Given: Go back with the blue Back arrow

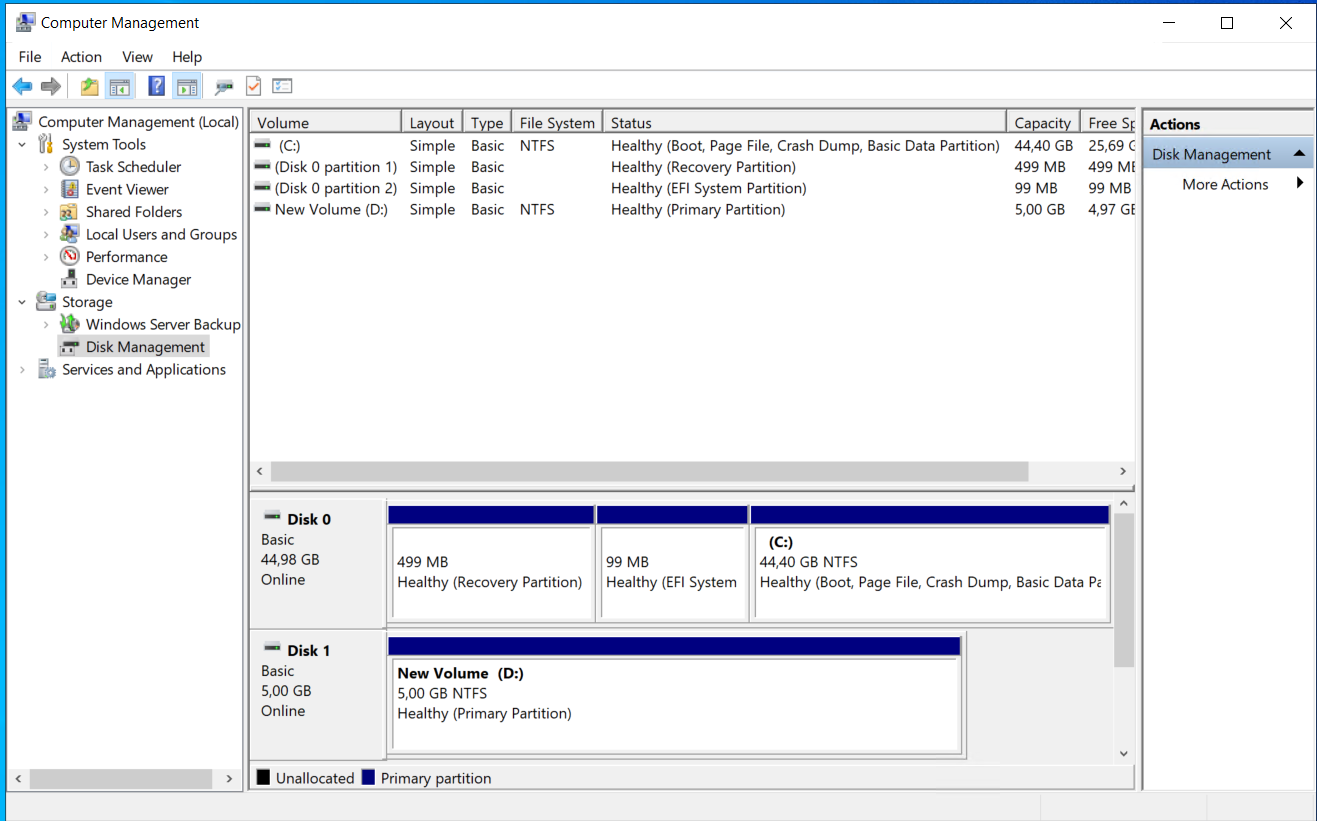Looking at the screenshot, I should pos(22,87).
